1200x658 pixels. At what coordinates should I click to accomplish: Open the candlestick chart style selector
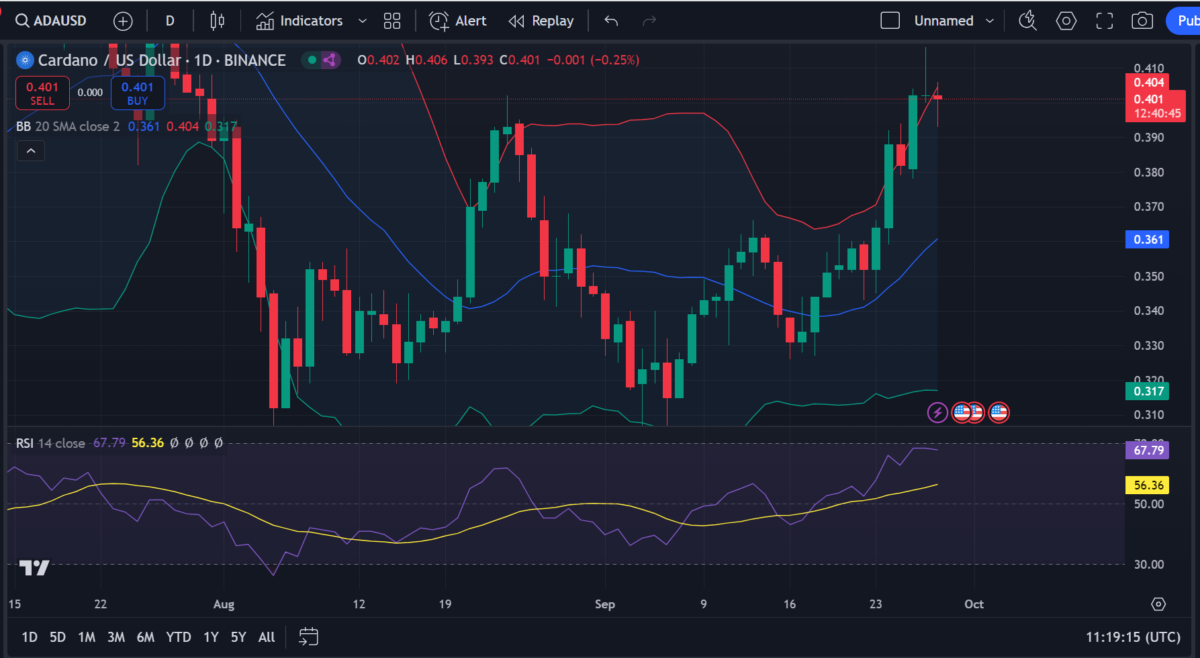[218, 21]
